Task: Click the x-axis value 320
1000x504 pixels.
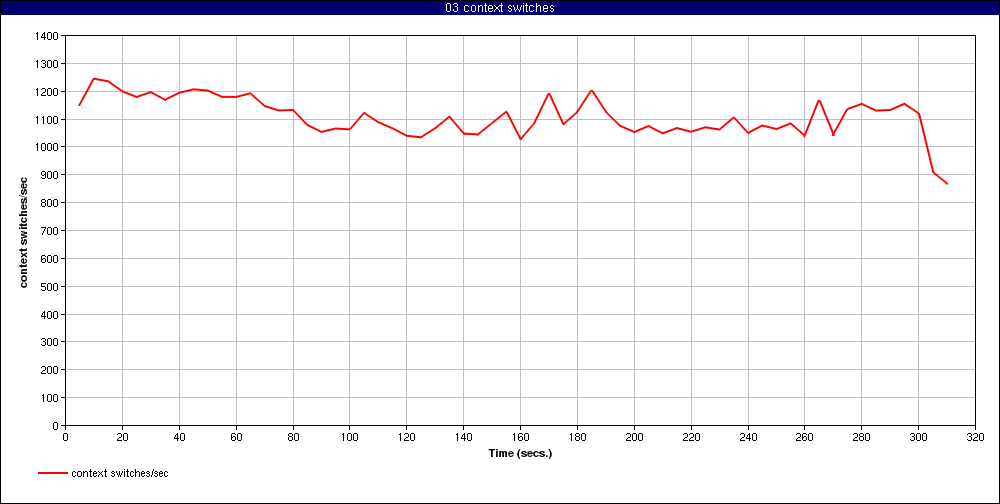Action: (x=975, y=437)
